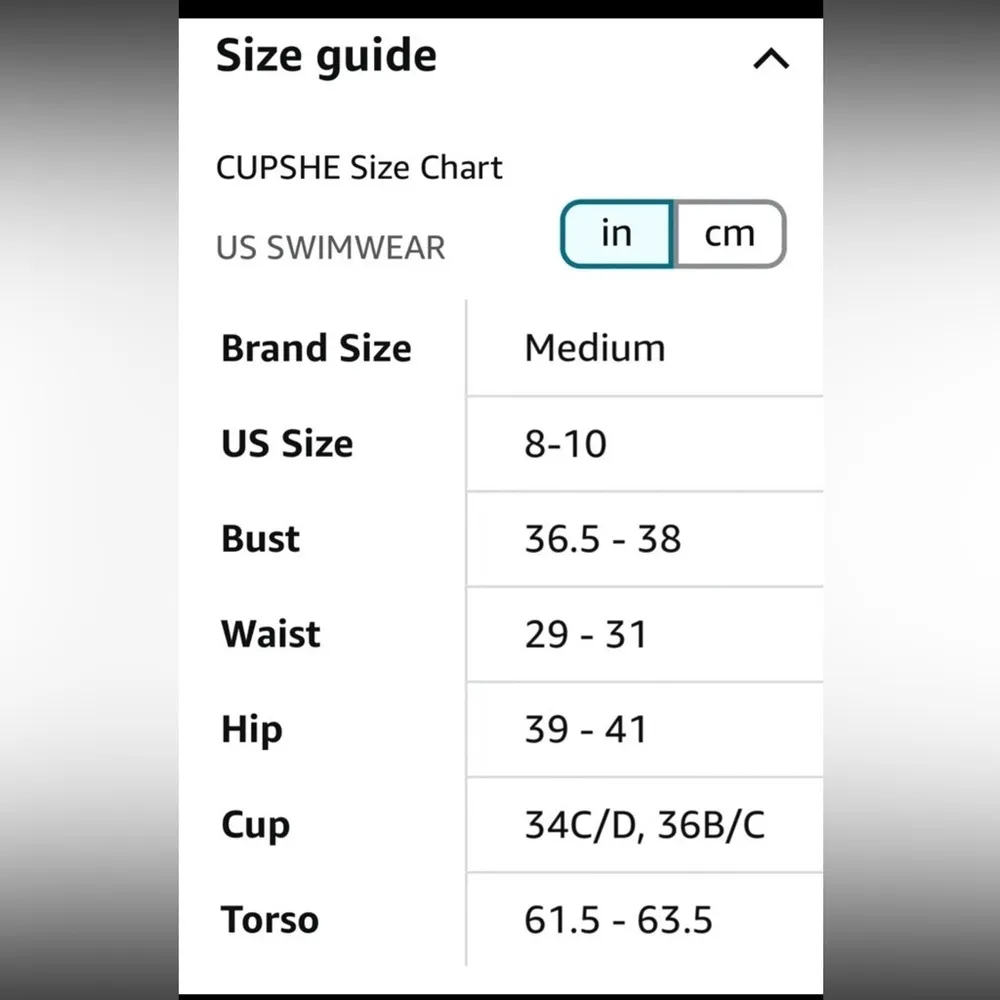Click the Bust row label
This screenshot has width=1000, height=1000.
[260, 538]
